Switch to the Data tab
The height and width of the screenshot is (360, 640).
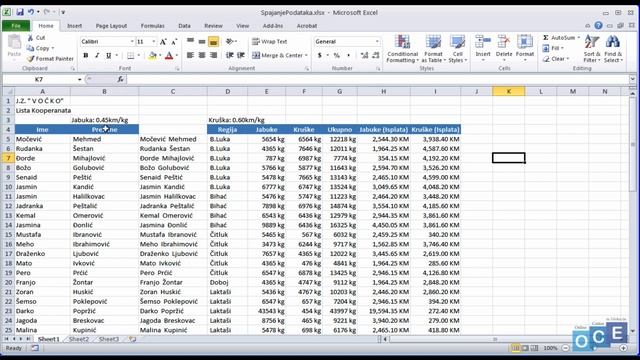tap(184, 26)
